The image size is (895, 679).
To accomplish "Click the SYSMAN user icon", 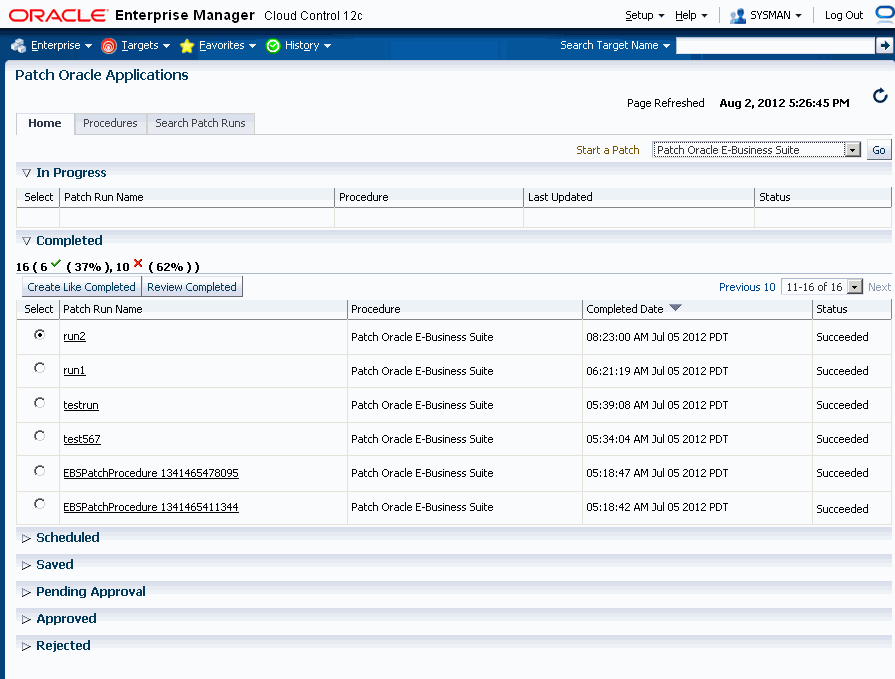I will pyautogui.click(x=737, y=15).
